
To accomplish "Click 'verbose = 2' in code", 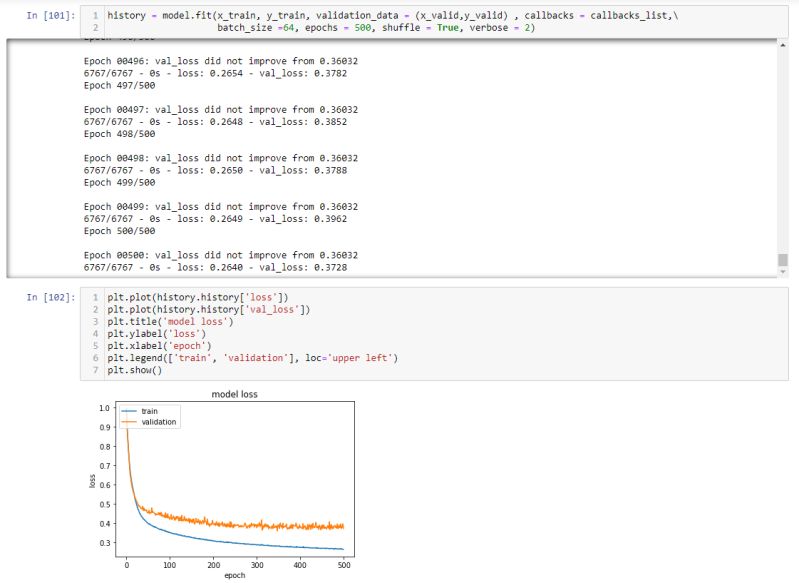I will point(499,28).
